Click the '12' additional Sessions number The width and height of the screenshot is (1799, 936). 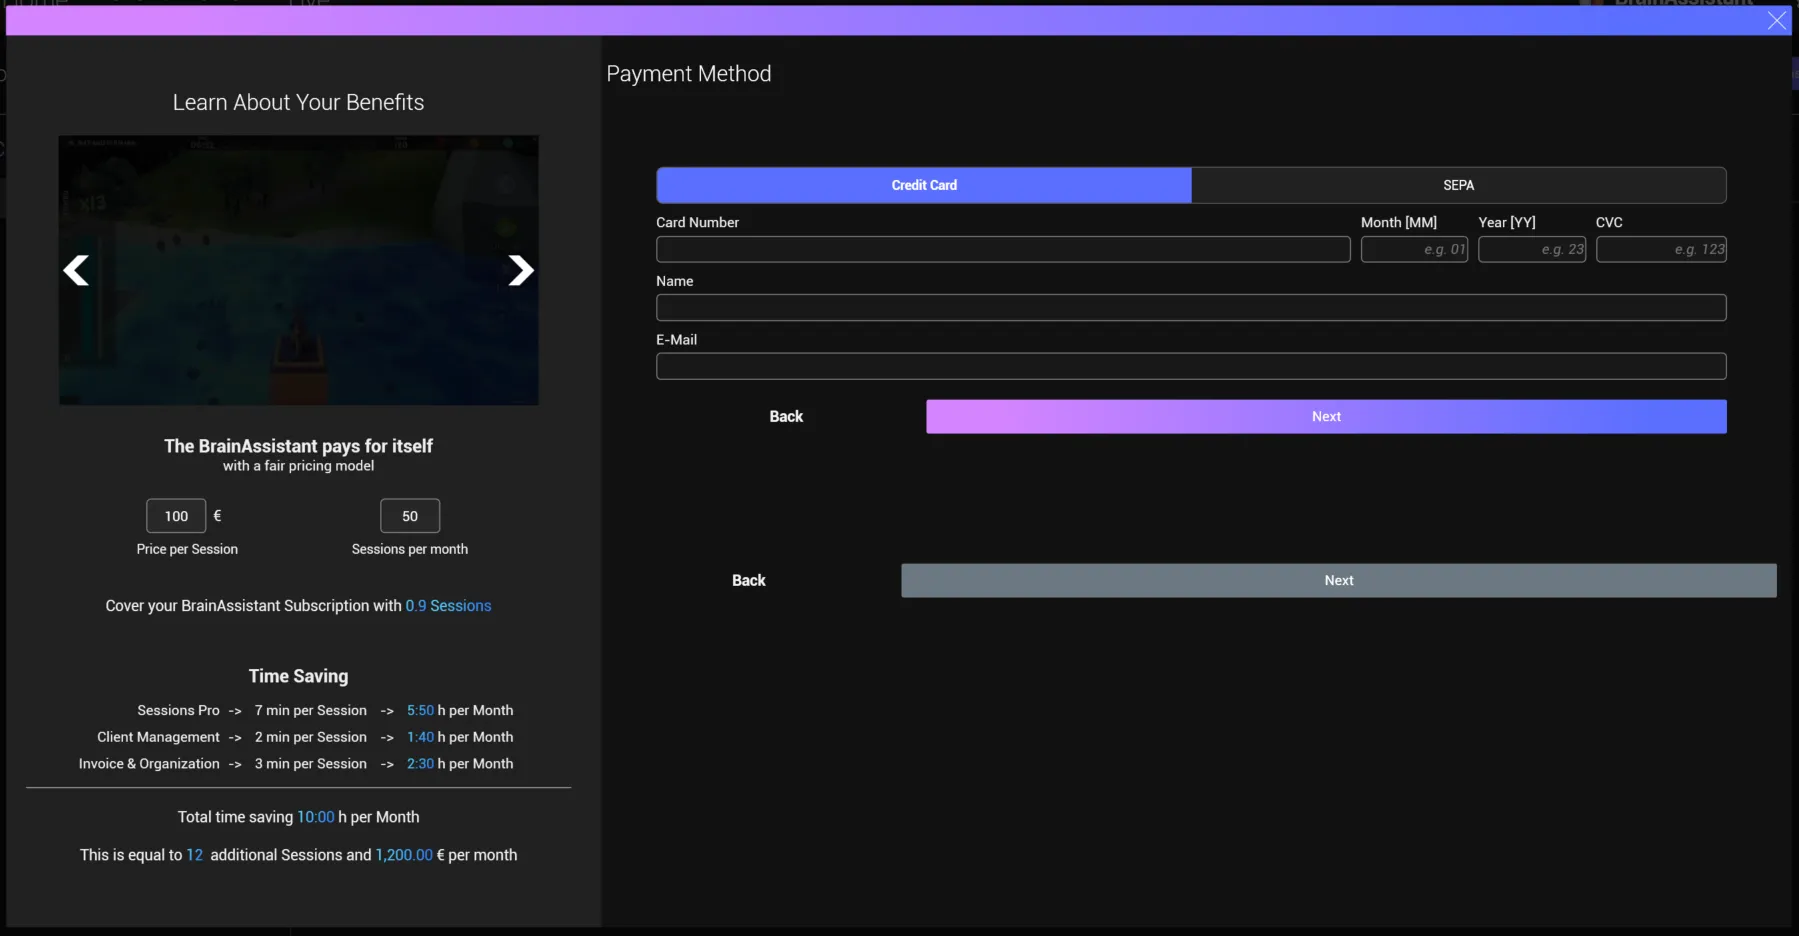(x=194, y=855)
